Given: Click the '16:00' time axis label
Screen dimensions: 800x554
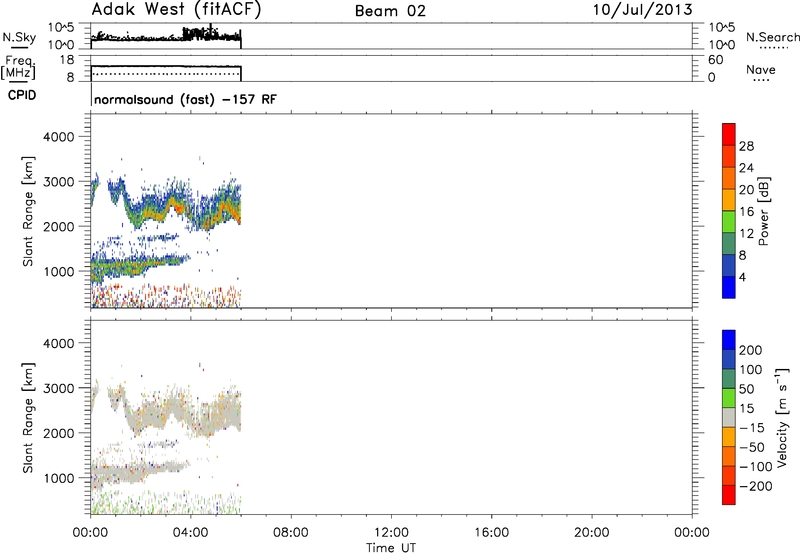Looking at the screenshot, I should coord(491,533).
